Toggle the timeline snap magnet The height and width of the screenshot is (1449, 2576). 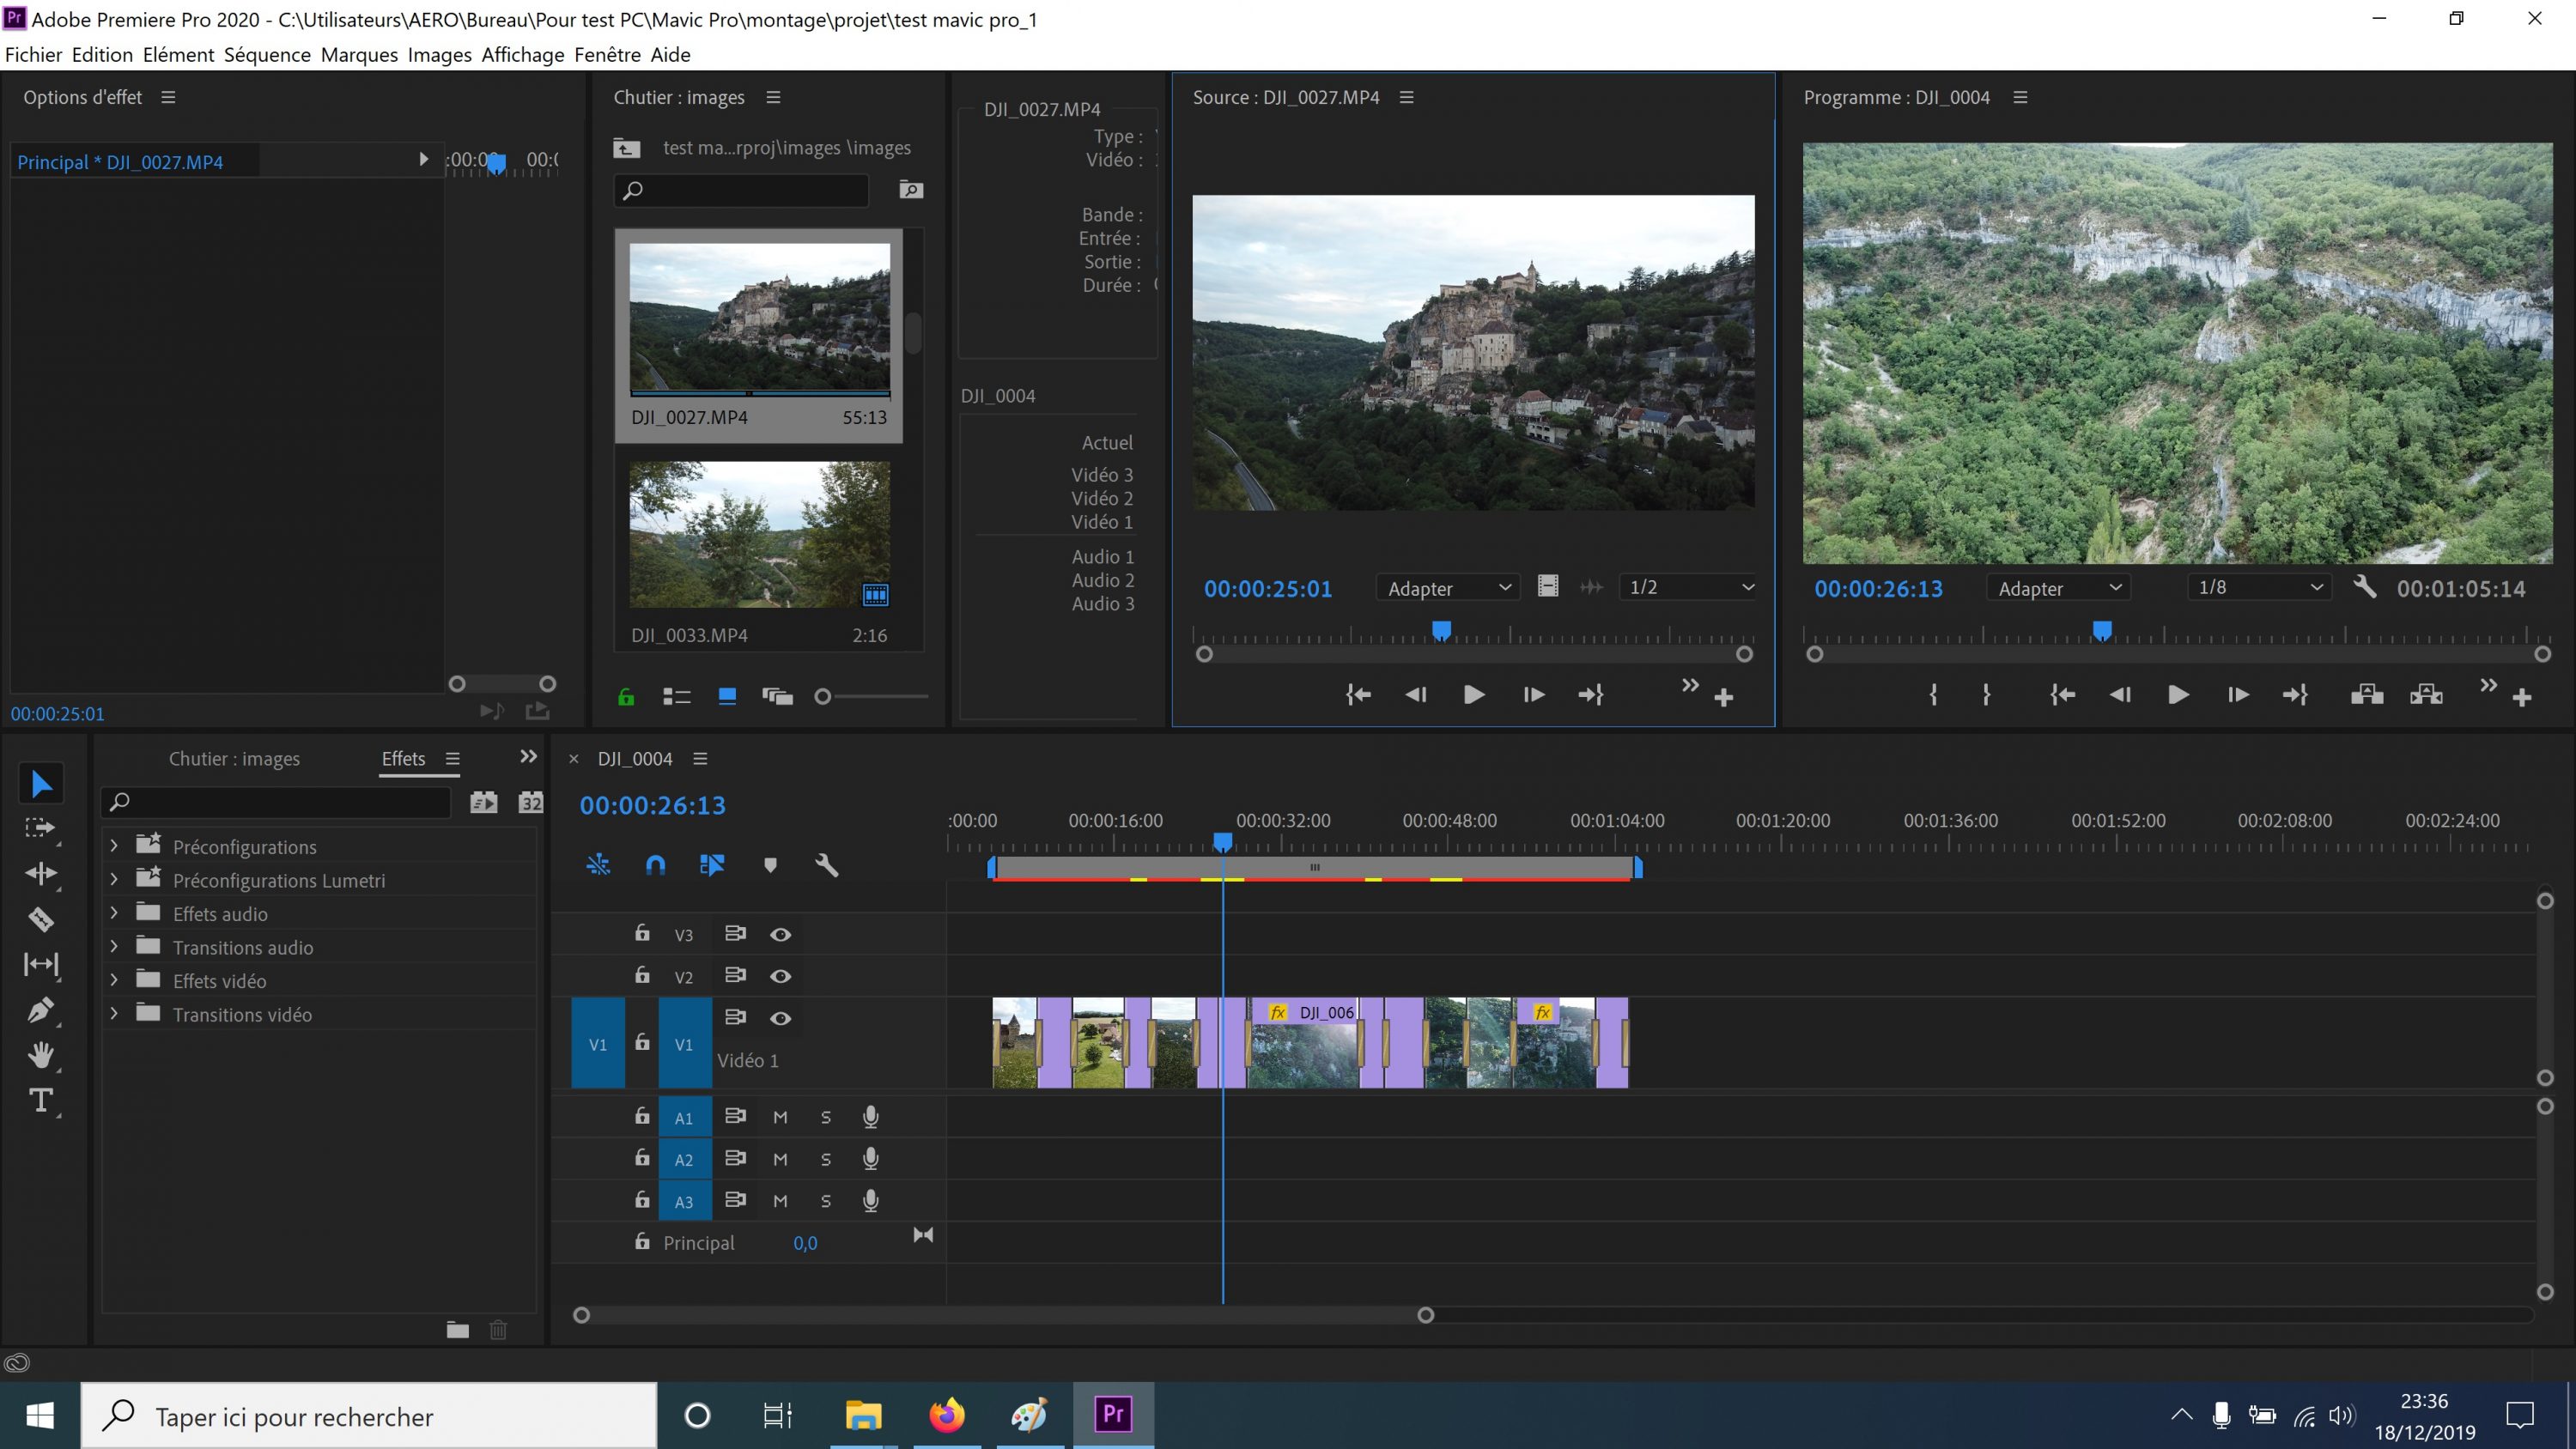click(x=655, y=865)
